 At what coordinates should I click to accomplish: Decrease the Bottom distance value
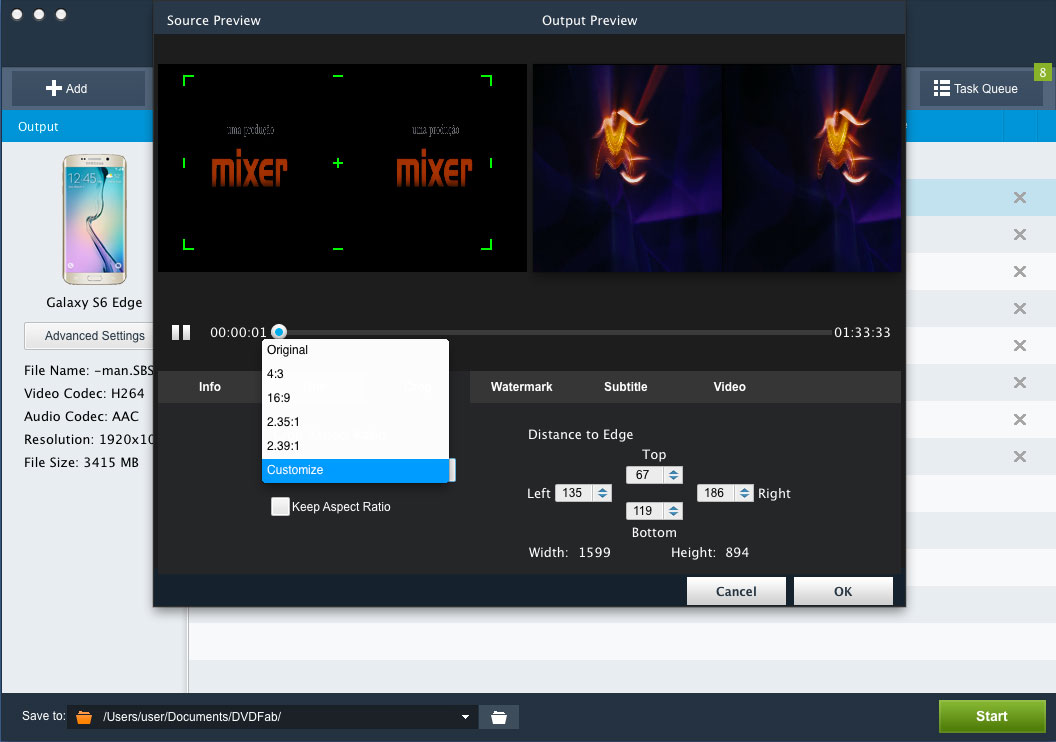[x=673, y=514]
